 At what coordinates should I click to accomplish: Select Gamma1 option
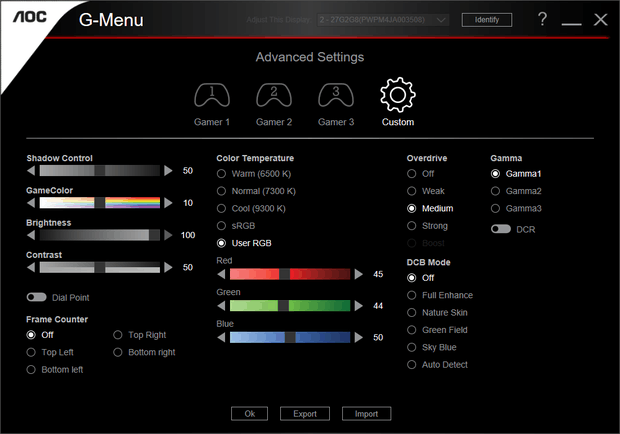pyautogui.click(x=516, y=174)
